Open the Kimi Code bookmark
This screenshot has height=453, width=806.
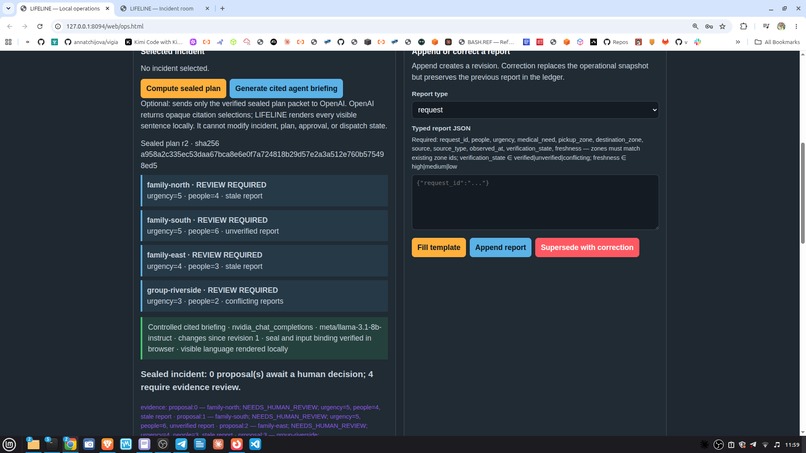pyautogui.click(x=154, y=42)
